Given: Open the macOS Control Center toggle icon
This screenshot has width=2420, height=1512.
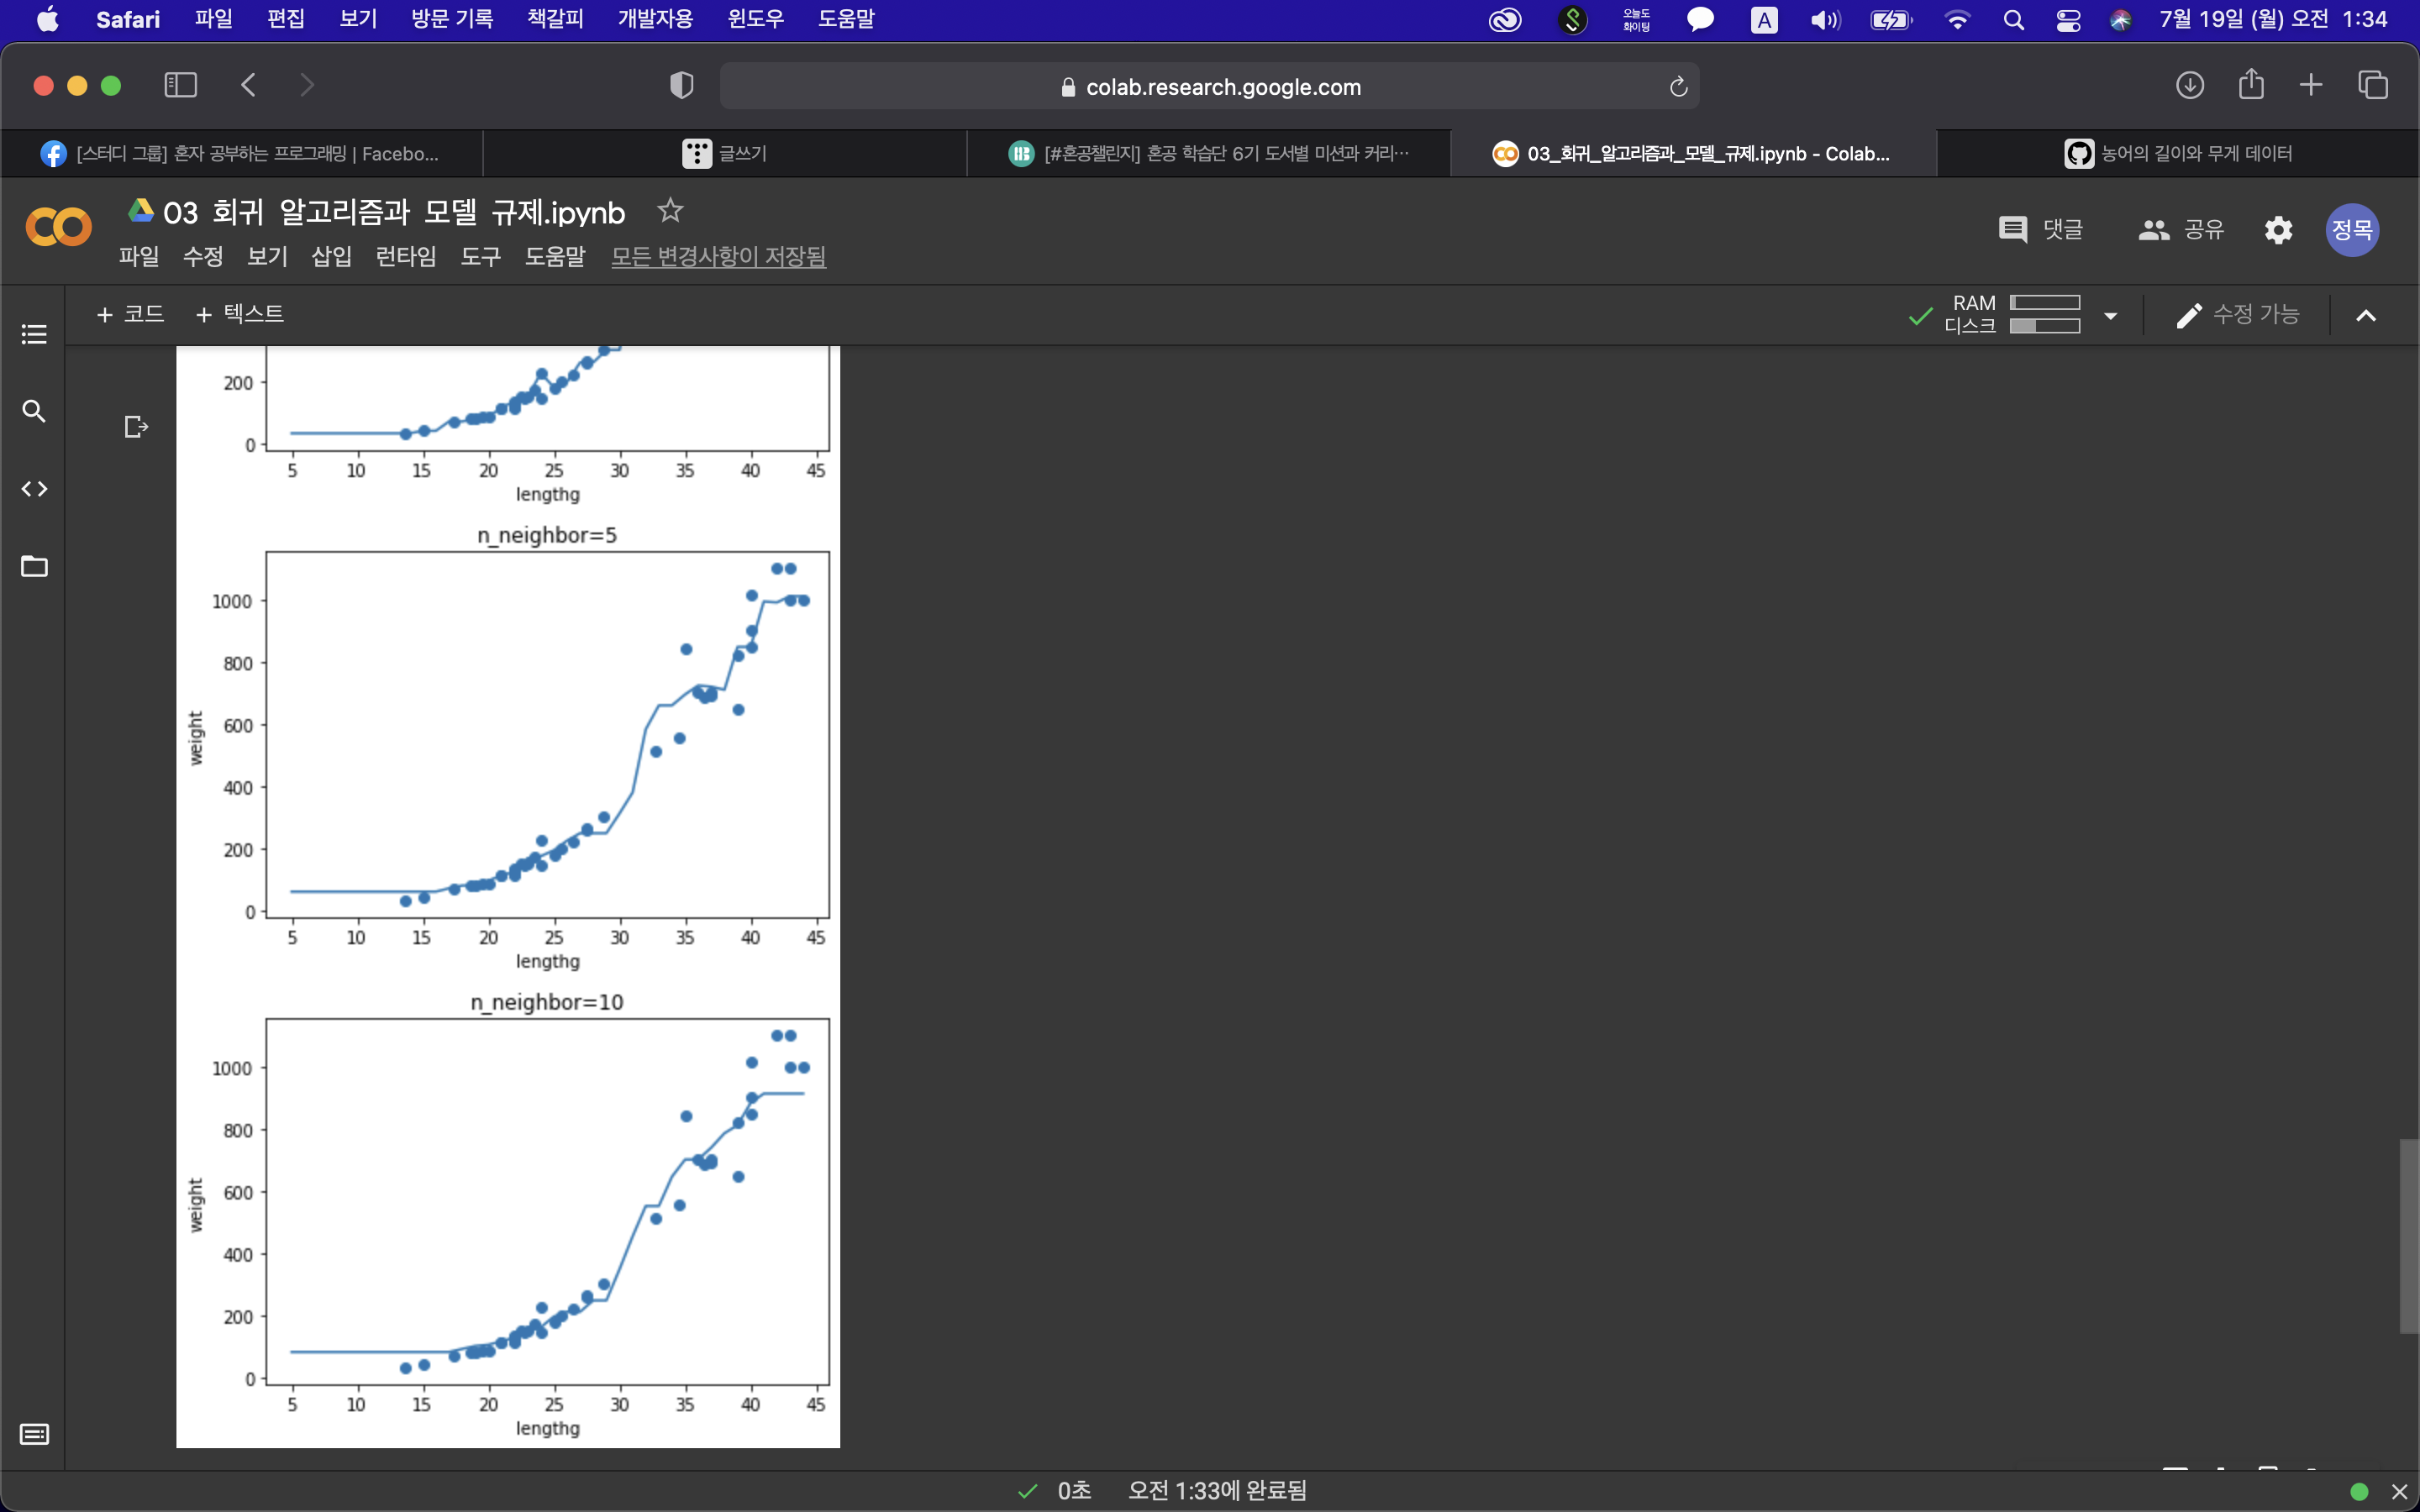Looking at the screenshot, I should (2068, 20).
